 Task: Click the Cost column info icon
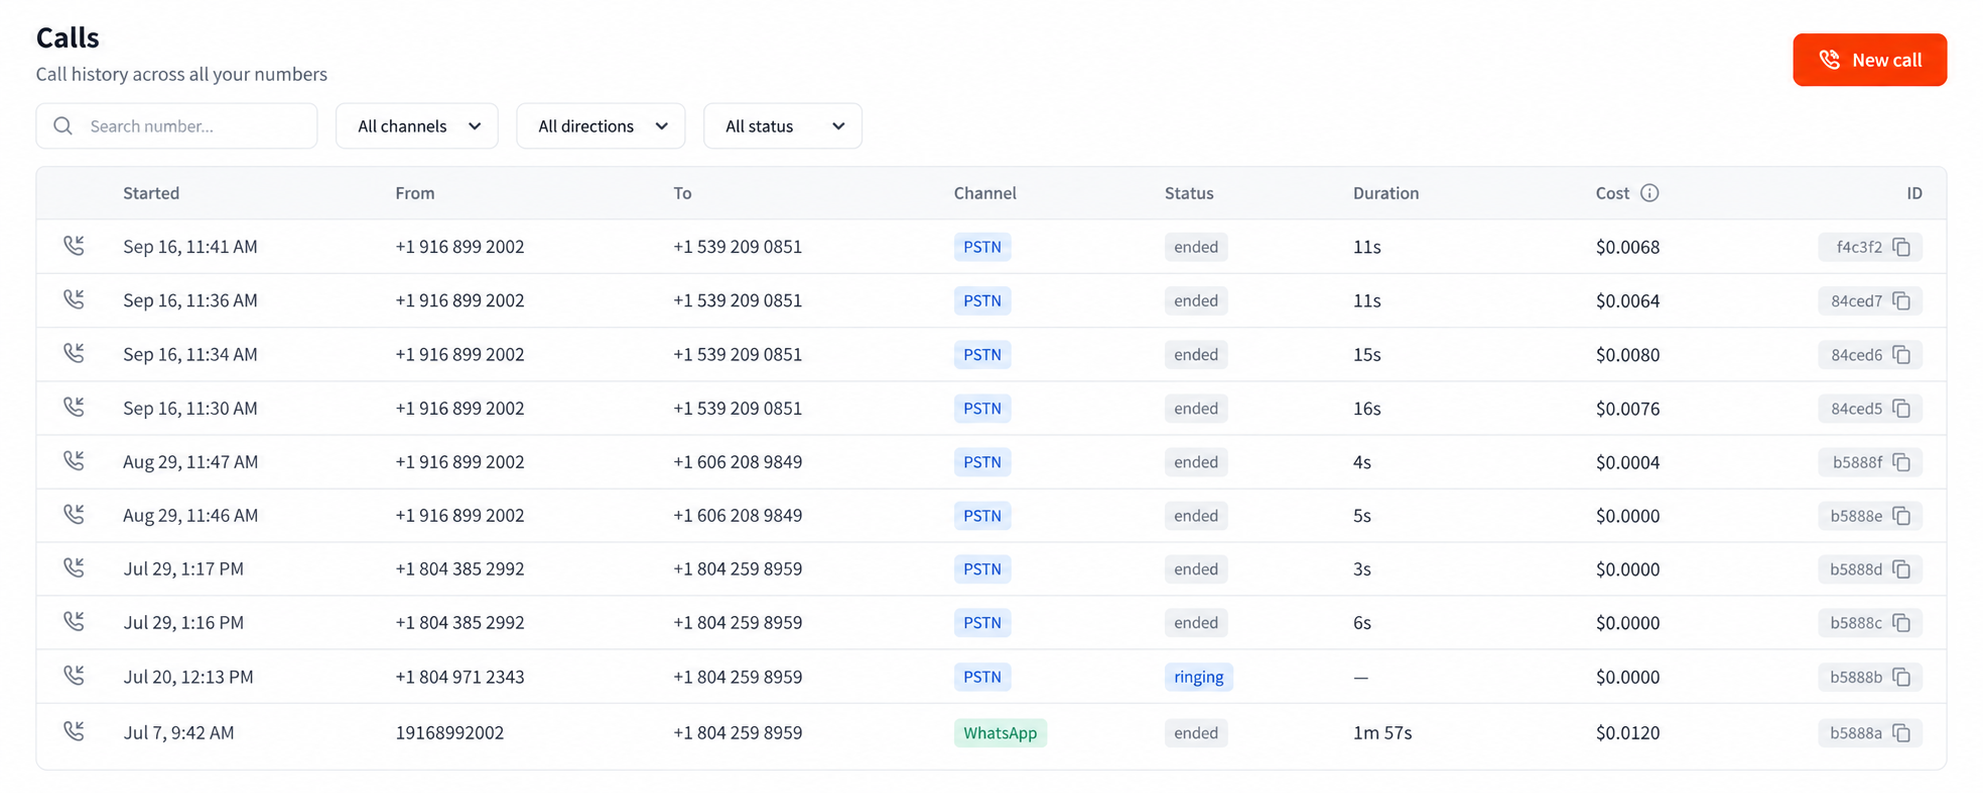click(1649, 193)
